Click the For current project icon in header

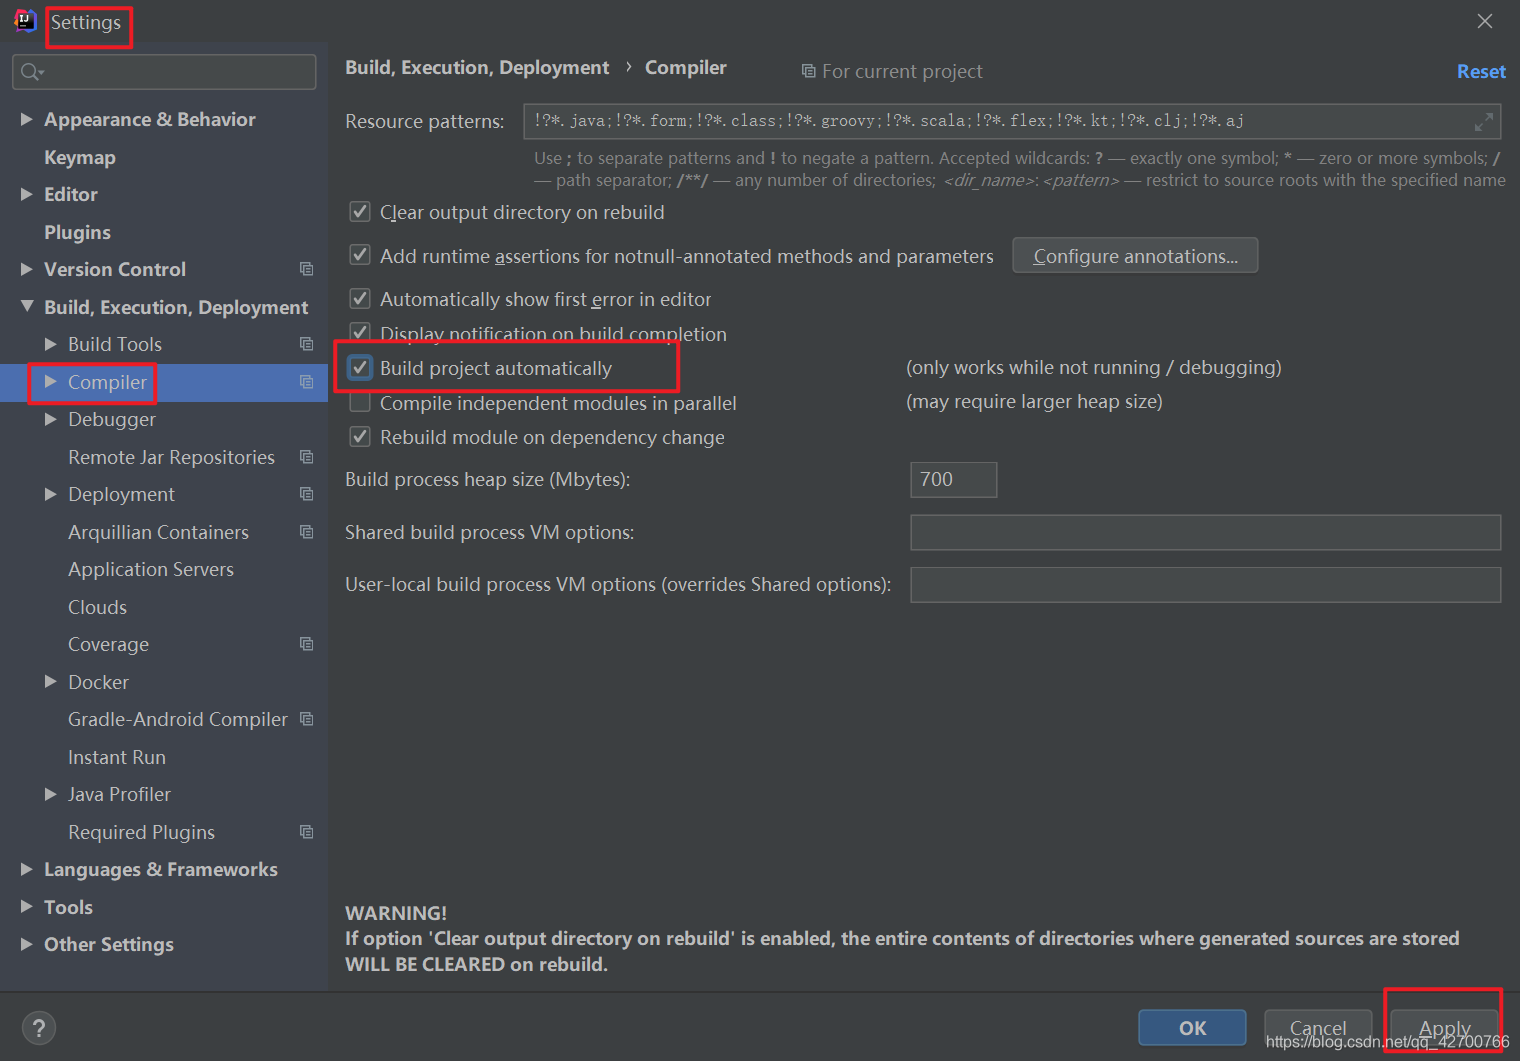[808, 70]
